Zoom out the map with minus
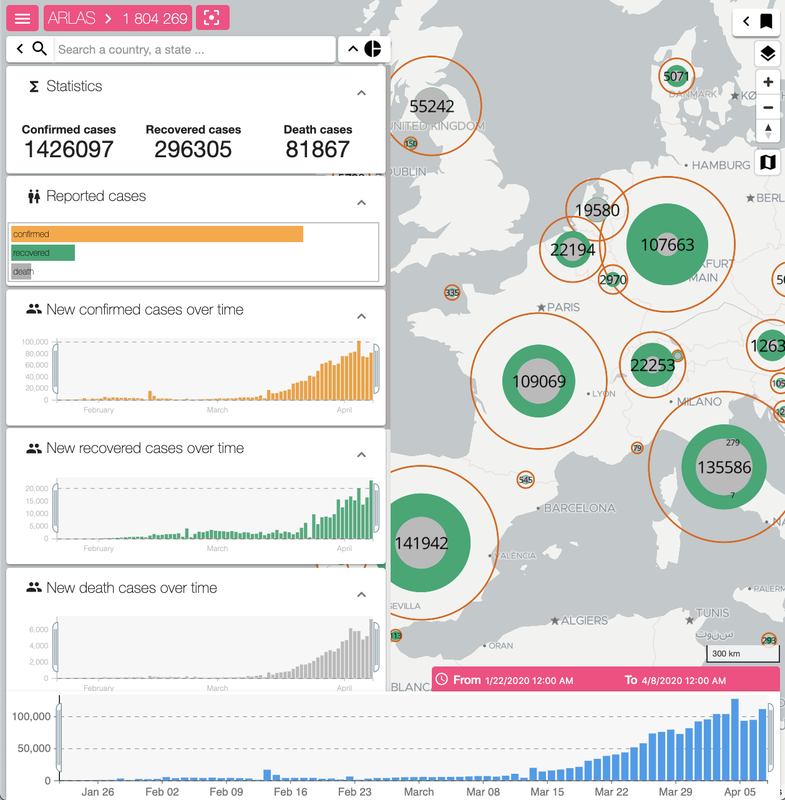Image resolution: width=785 pixels, height=800 pixels. [768, 108]
